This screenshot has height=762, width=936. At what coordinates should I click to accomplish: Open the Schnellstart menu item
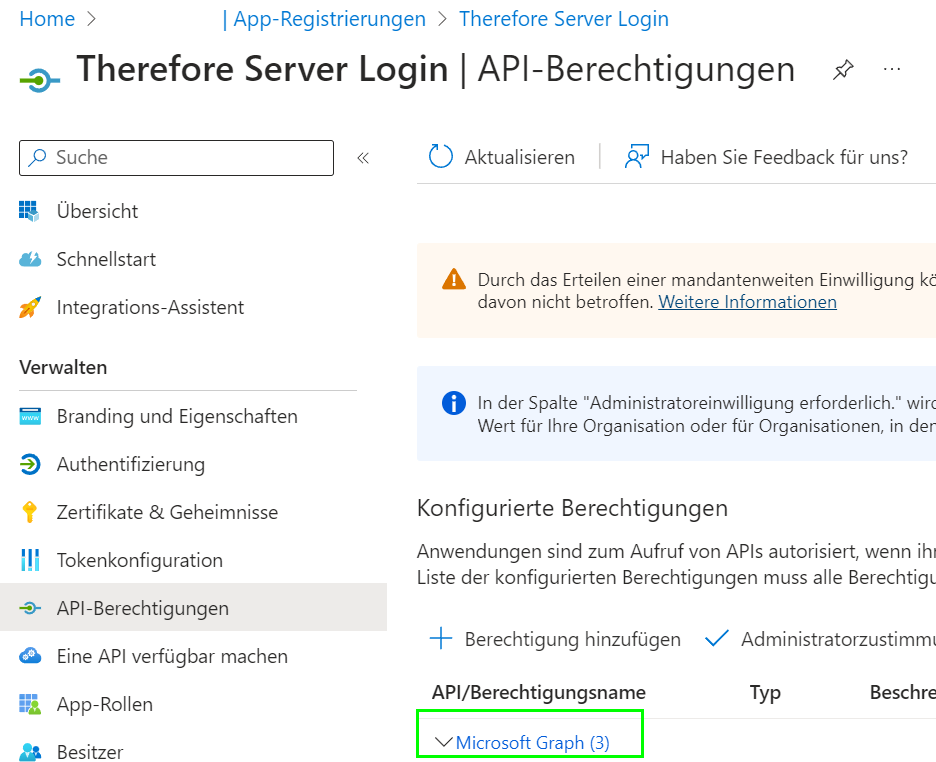(106, 260)
